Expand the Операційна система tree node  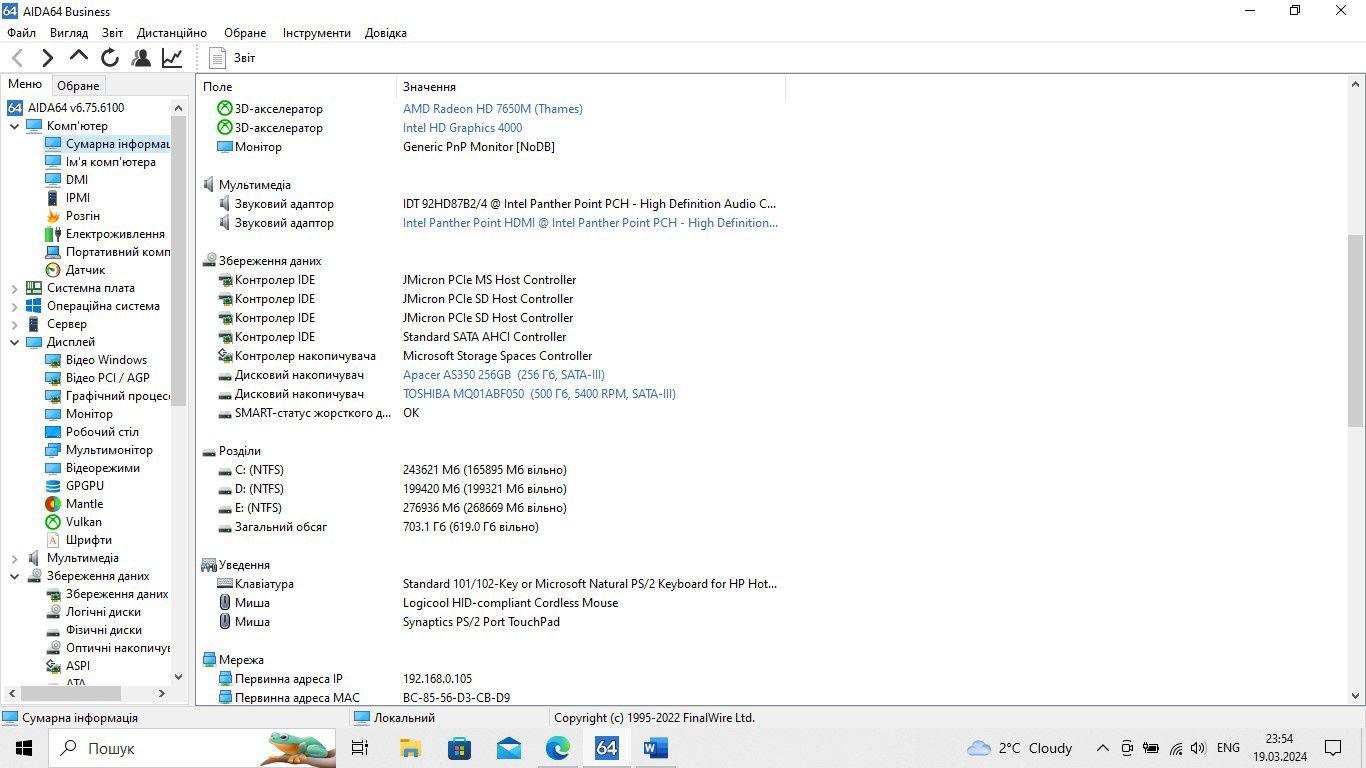coord(14,306)
